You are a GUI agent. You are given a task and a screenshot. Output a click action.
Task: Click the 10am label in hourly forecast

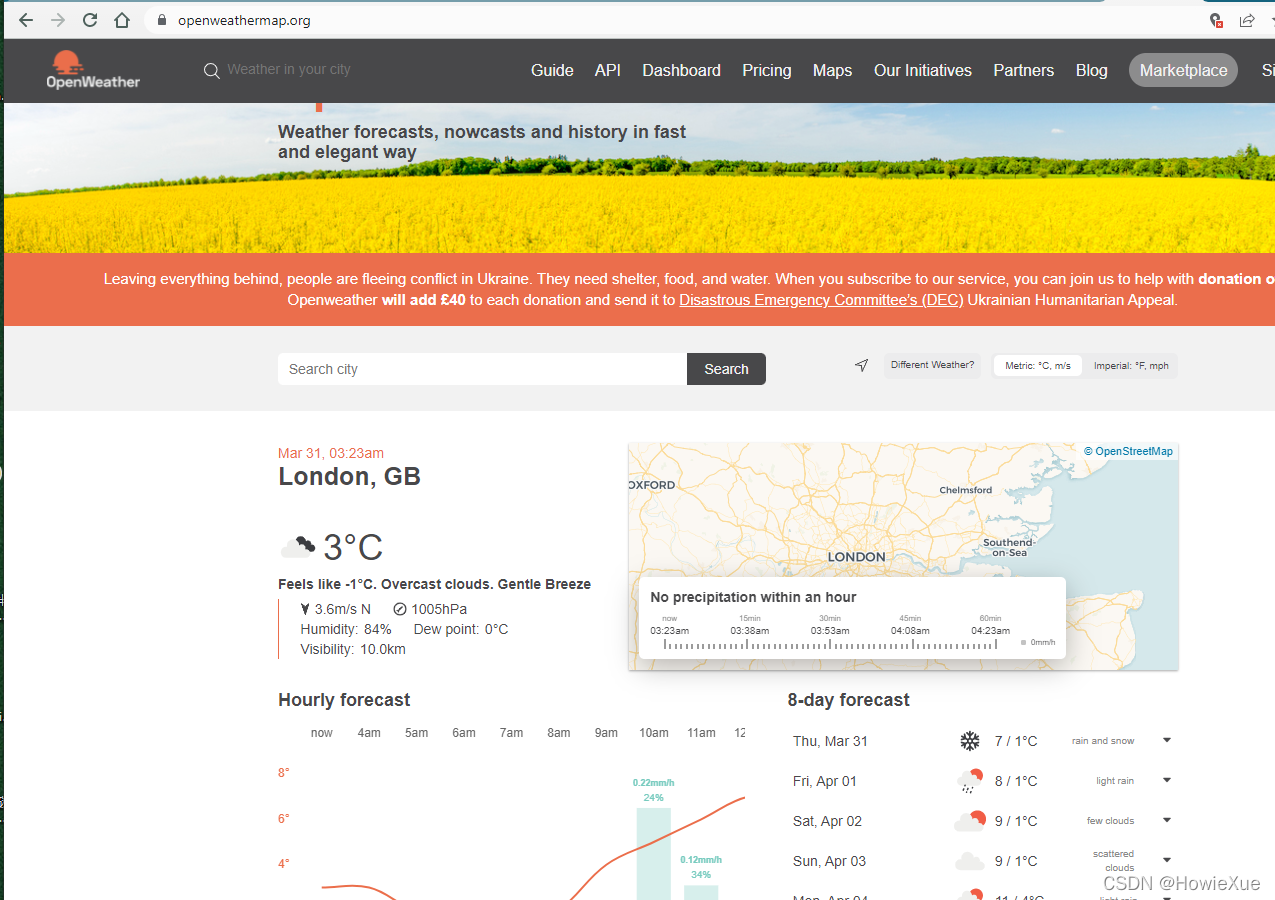point(654,733)
